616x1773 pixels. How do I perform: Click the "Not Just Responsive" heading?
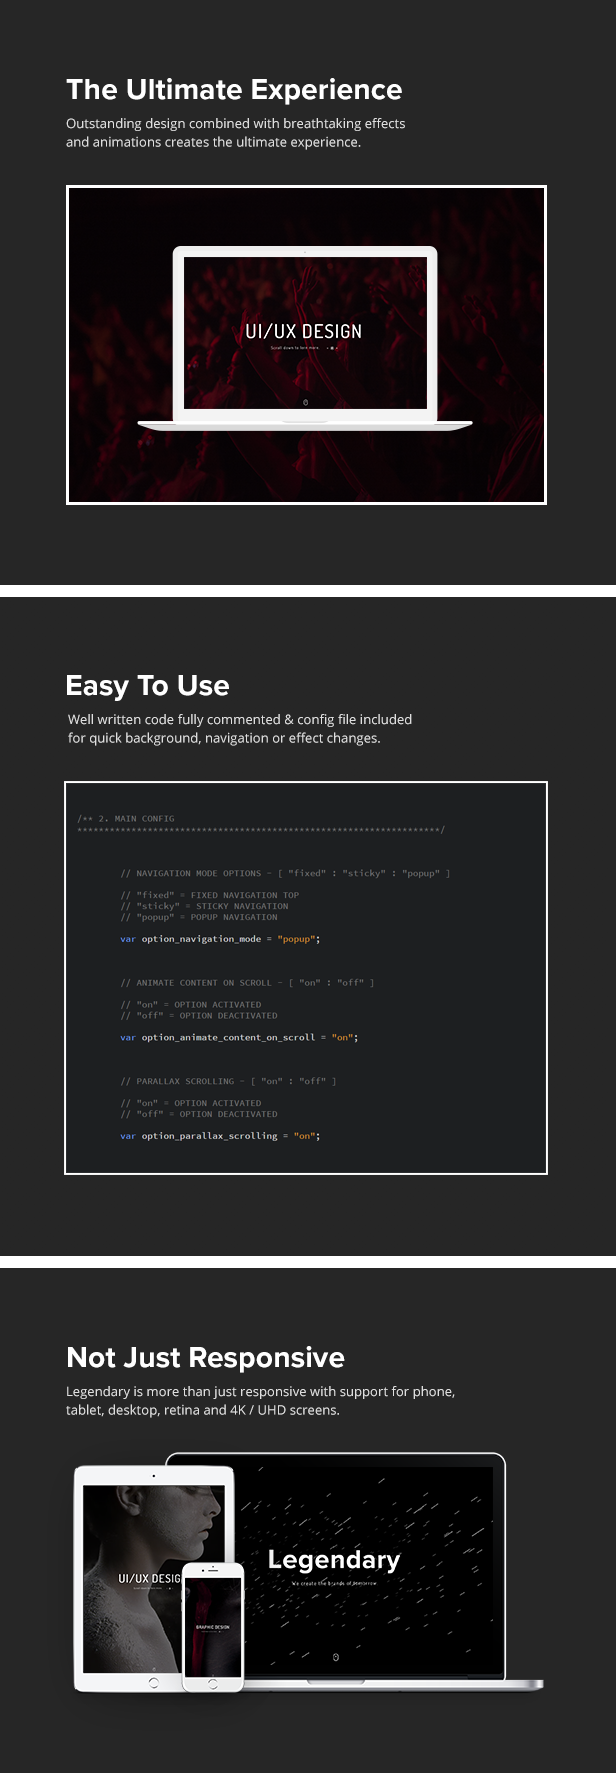click(206, 1358)
